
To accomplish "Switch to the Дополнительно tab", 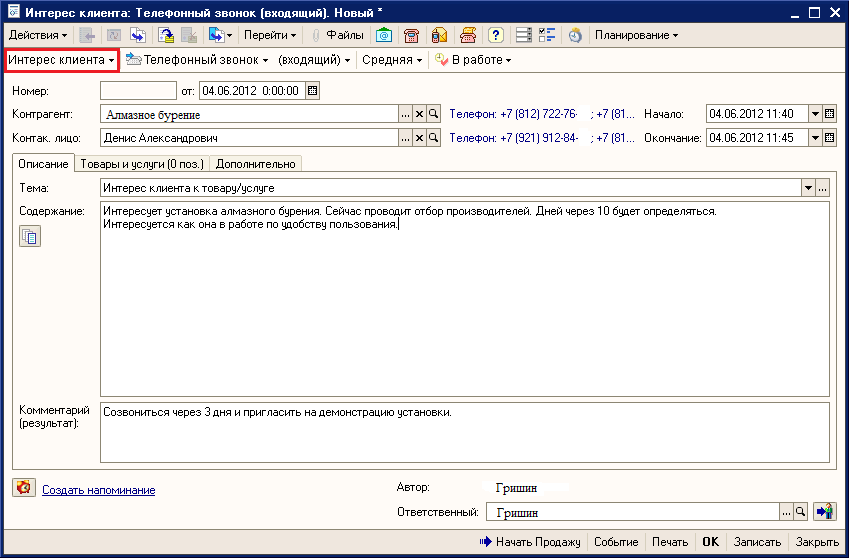I will 256,164.
